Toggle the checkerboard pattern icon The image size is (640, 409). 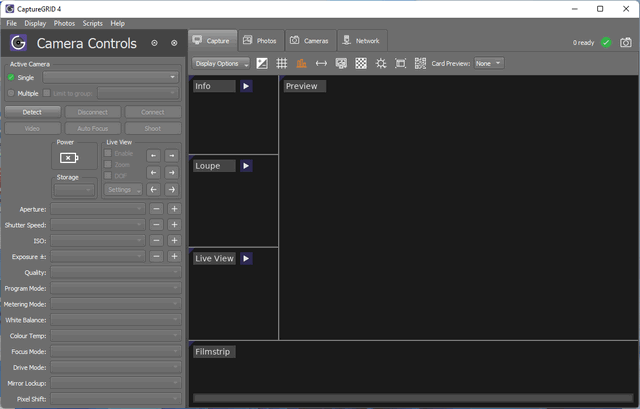(361, 63)
